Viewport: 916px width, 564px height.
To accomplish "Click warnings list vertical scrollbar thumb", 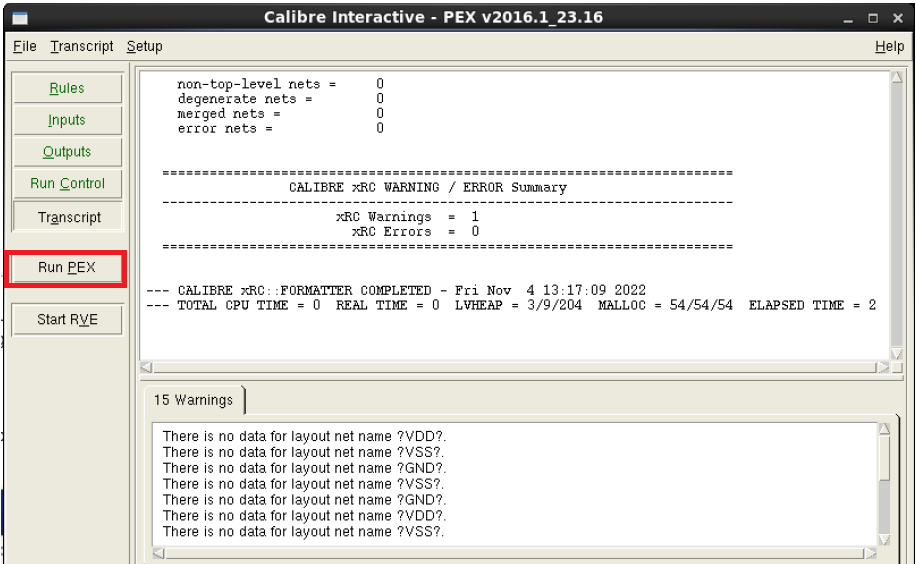I will [884, 458].
